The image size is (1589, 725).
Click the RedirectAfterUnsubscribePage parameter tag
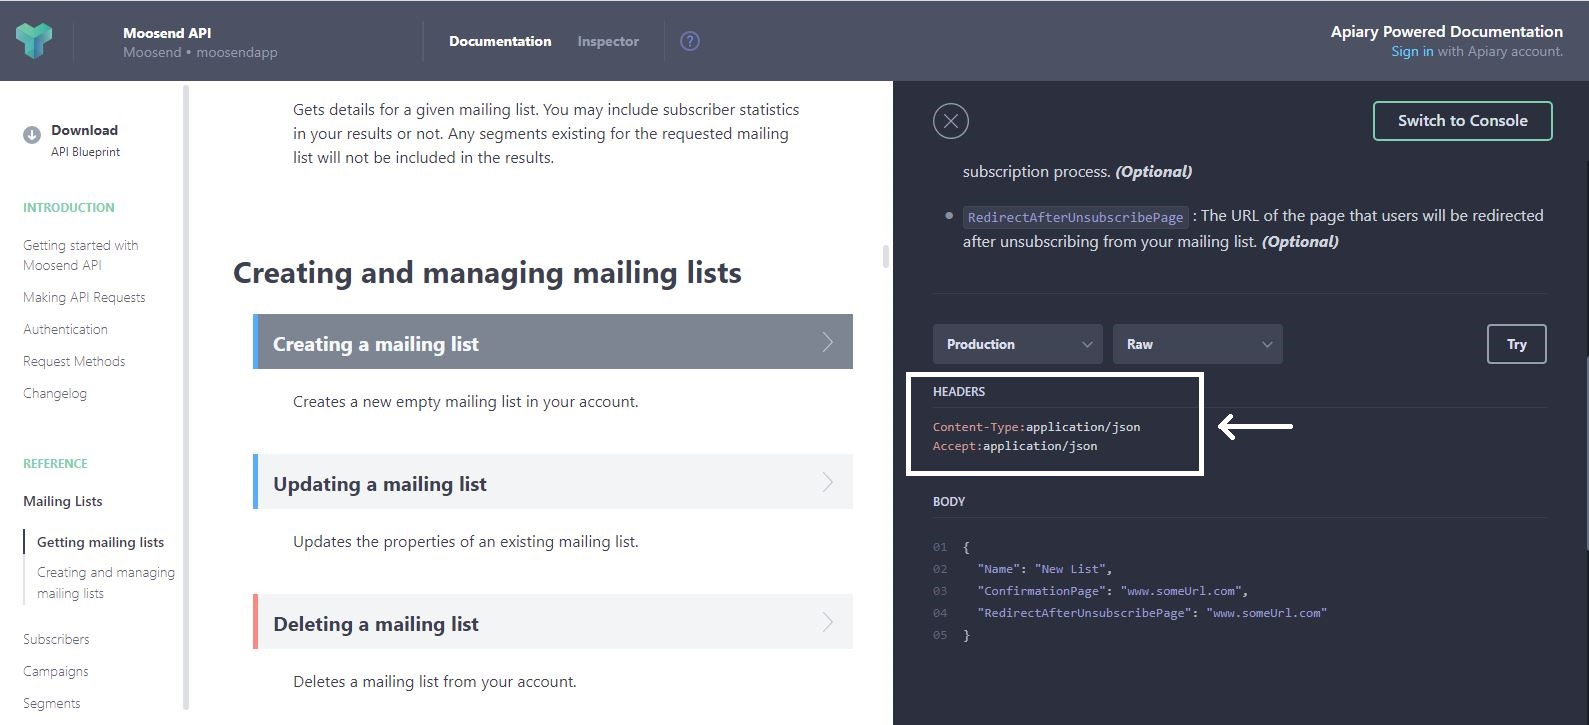click(x=1075, y=217)
